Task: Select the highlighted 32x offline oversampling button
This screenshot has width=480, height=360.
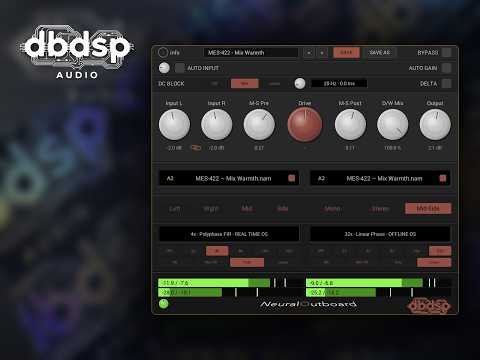Action: click(440, 251)
